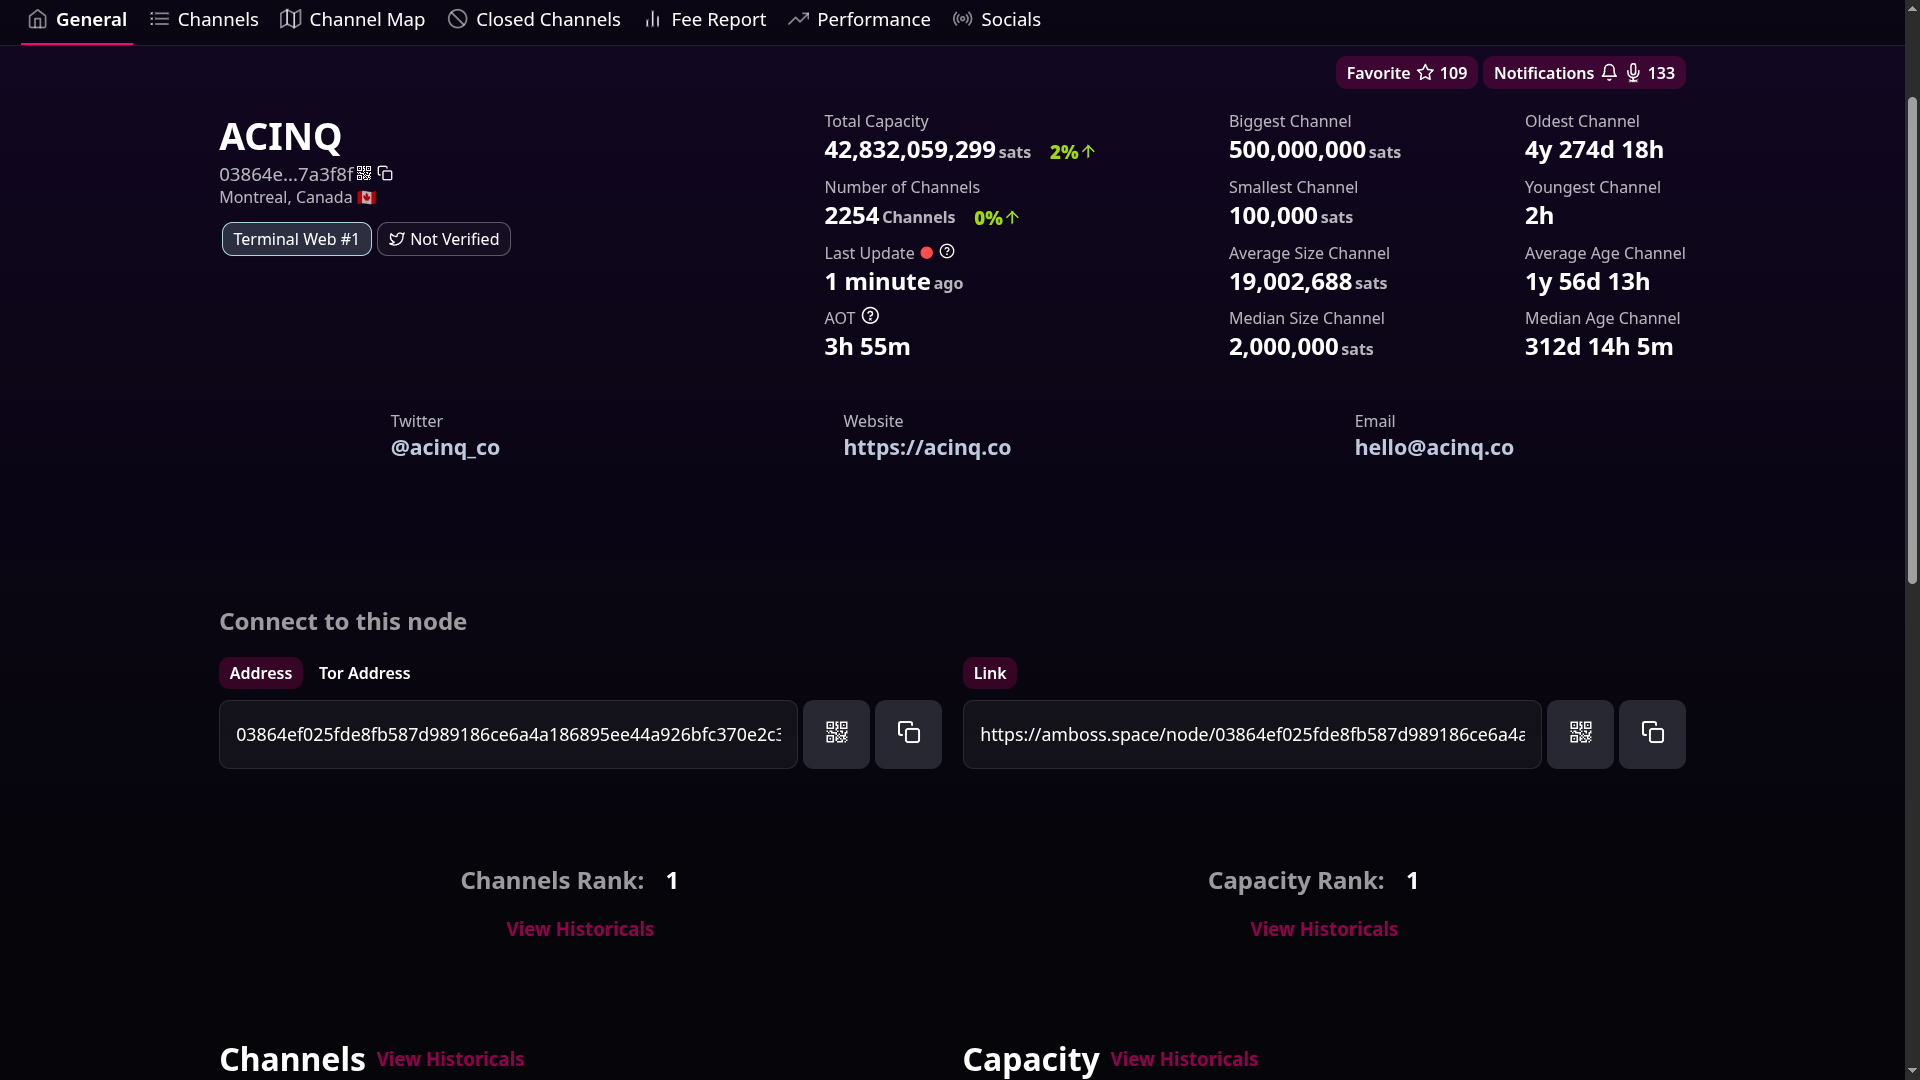Click the 0% channels change indicator
The width and height of the screenshot is (1920, 1080).
[996, 218]
